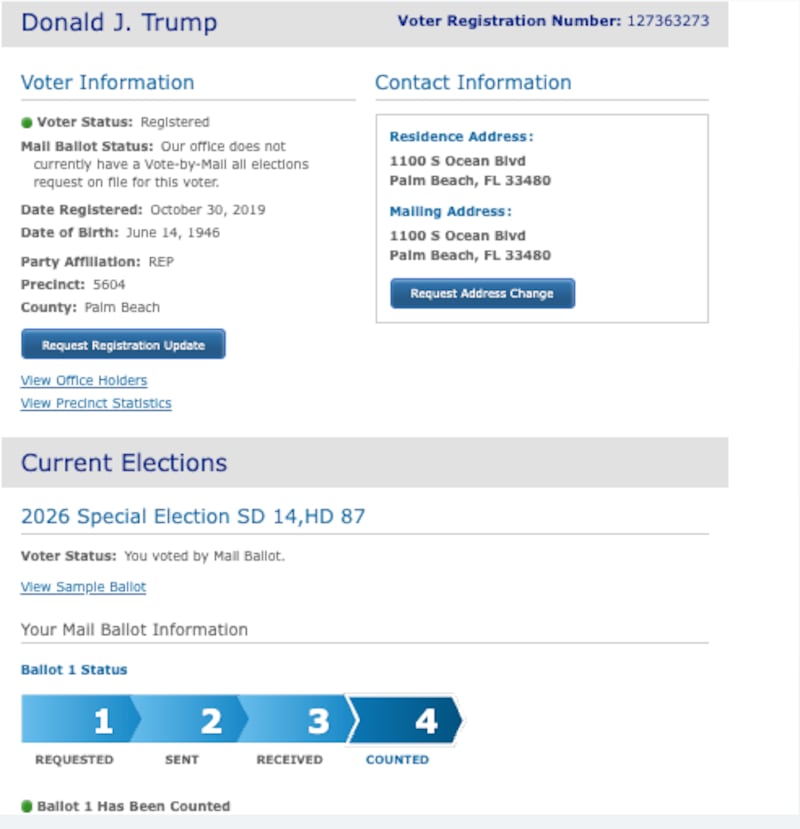Click the Request Registration Update button
Viewport: 800px width, 829px height.
123,345
